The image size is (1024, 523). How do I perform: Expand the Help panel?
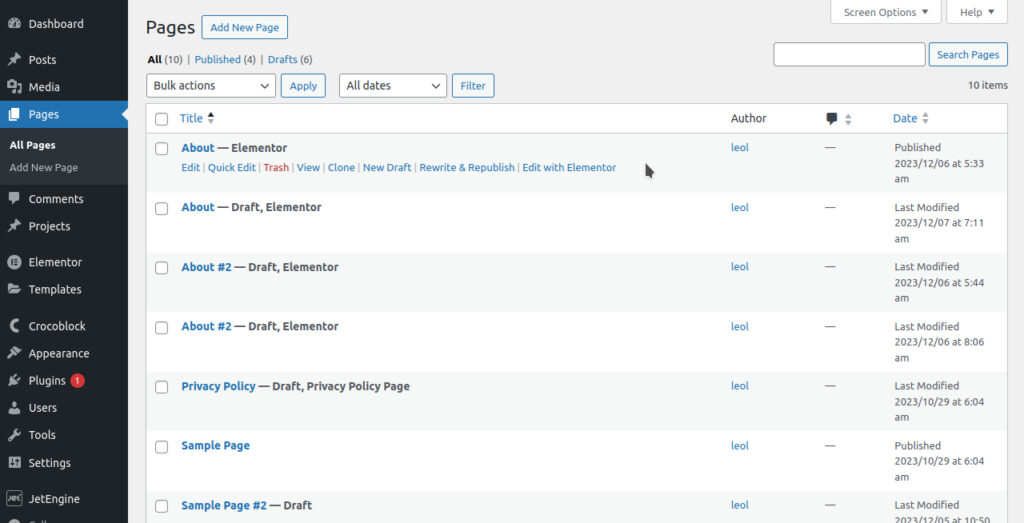977,12
